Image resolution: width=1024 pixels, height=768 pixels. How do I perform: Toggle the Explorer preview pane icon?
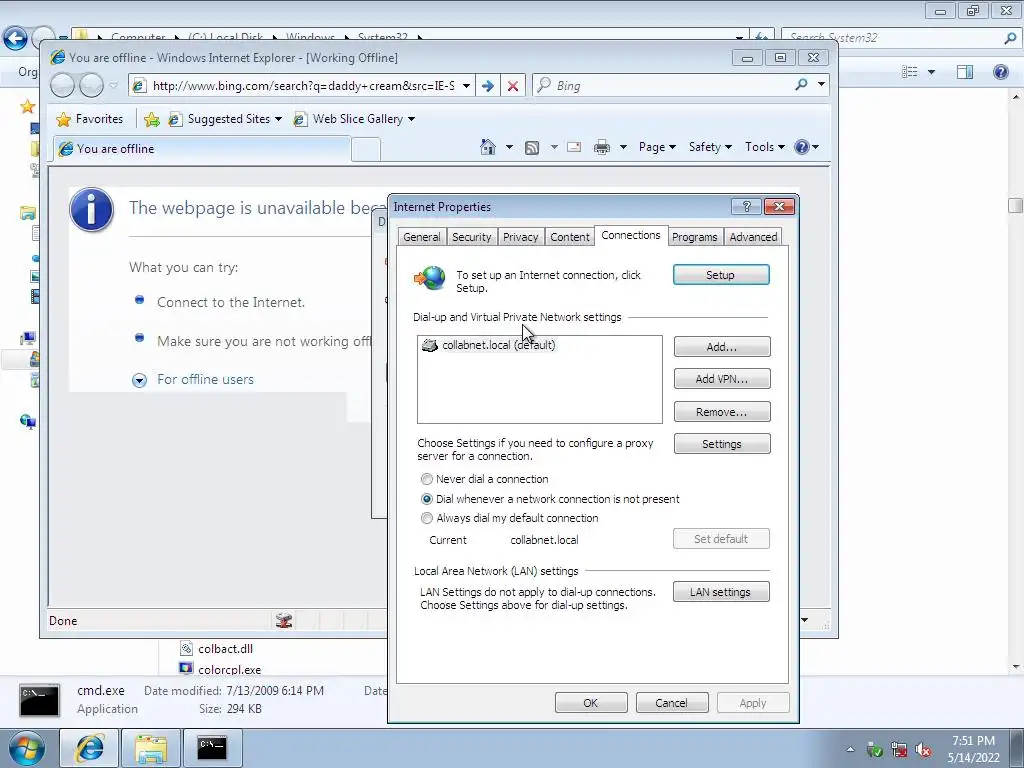965,72
